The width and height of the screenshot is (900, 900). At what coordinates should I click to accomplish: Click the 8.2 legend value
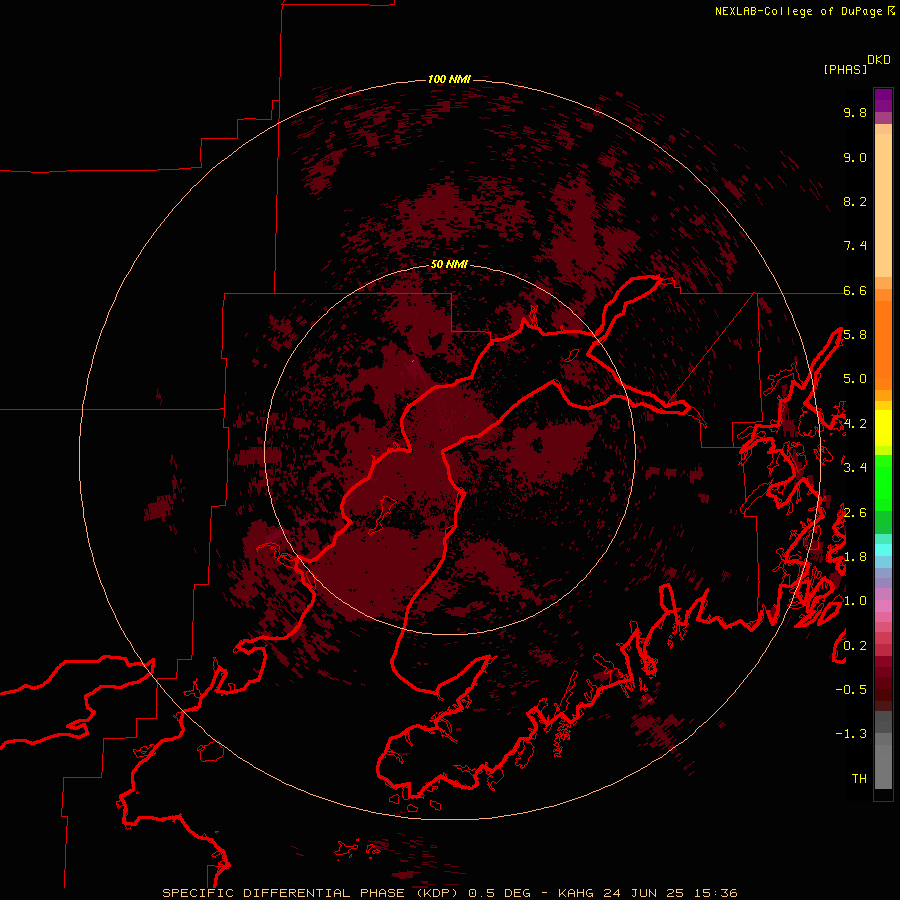[855, 201]
